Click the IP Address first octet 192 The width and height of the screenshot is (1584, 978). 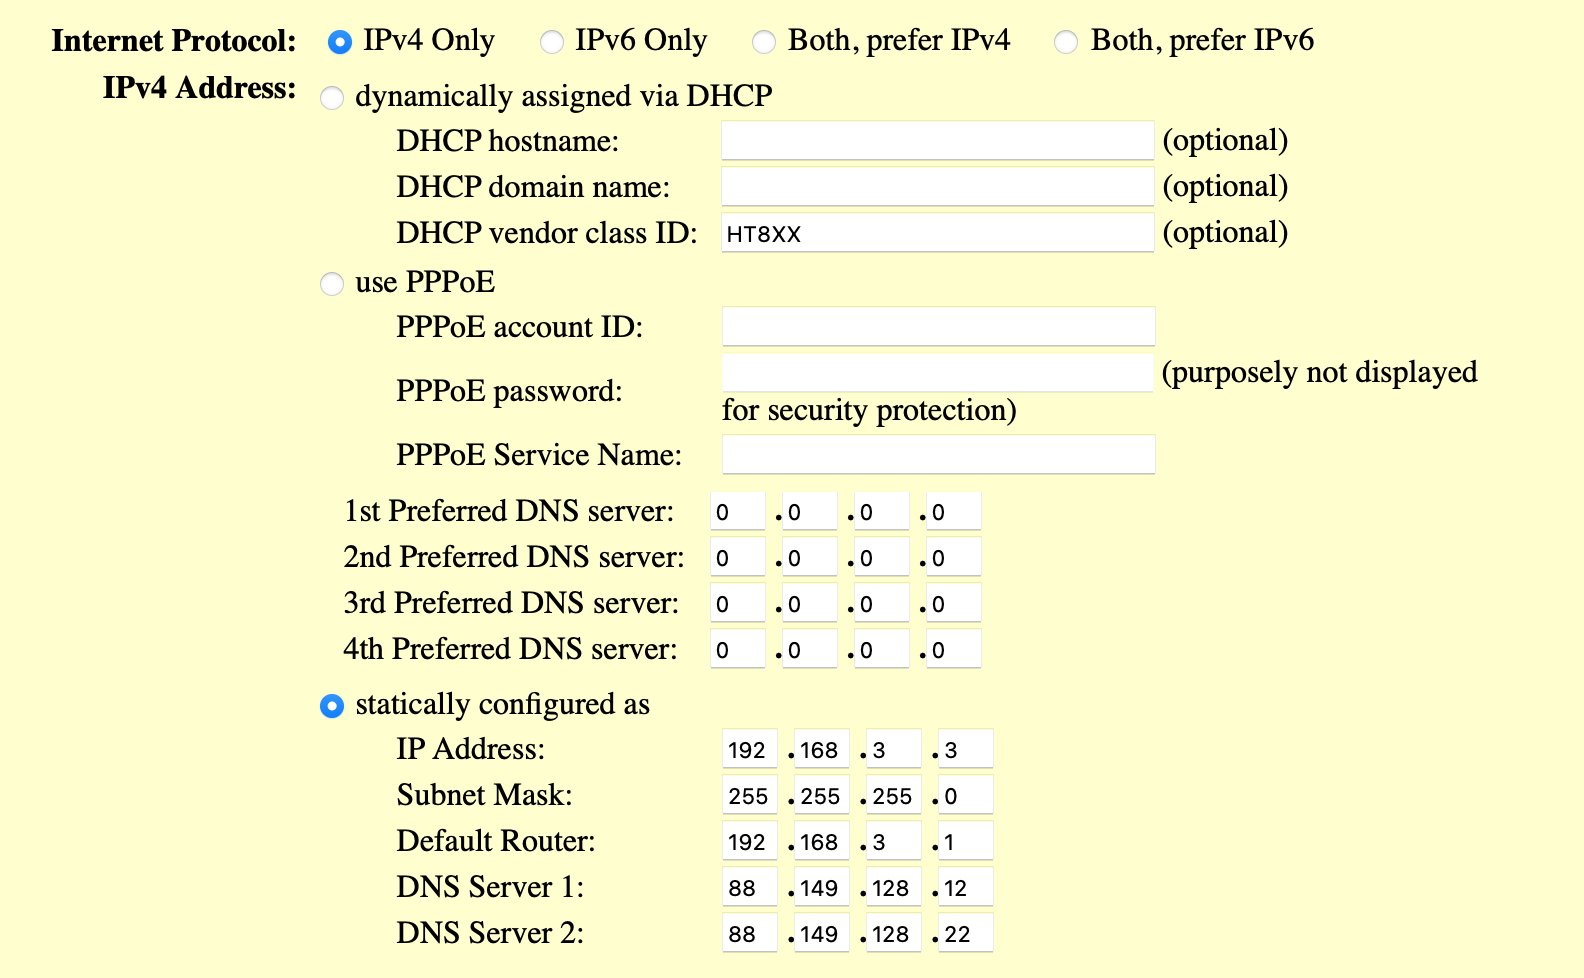tap(749, 750)
